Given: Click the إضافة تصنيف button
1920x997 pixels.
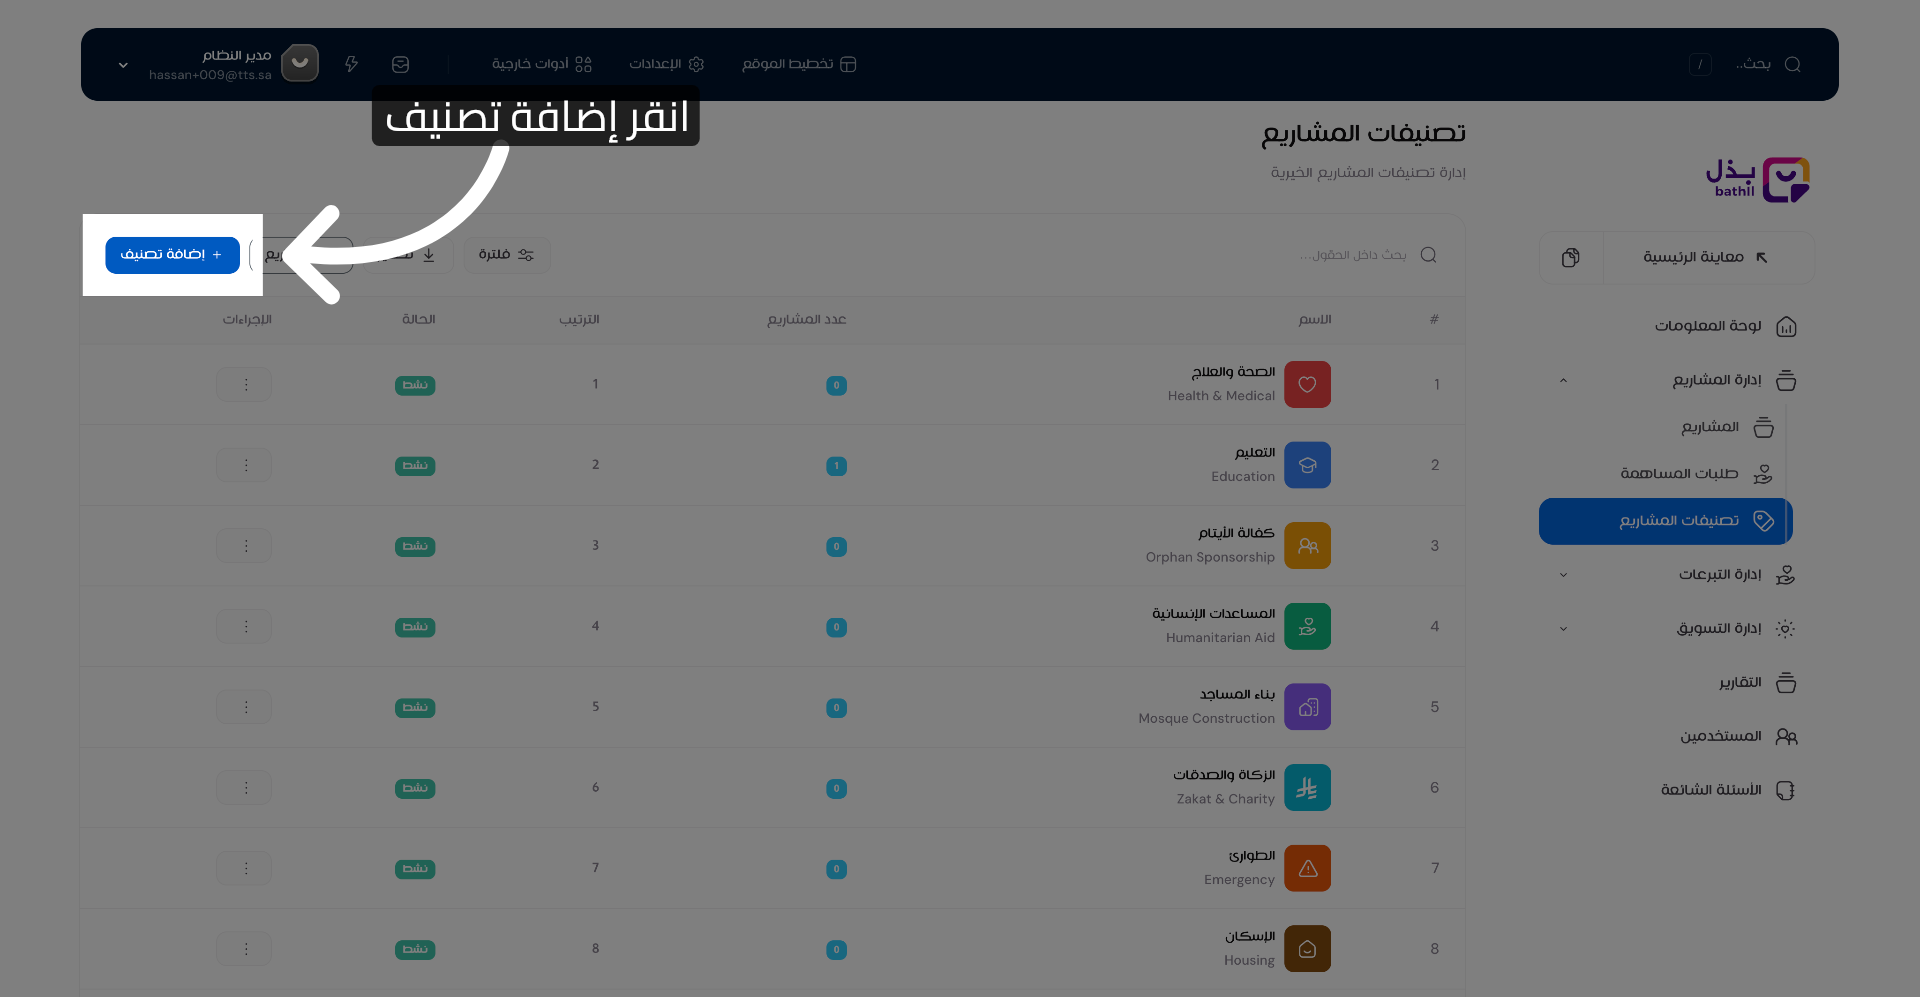Looking at the screenshot, I should [171, 255].
